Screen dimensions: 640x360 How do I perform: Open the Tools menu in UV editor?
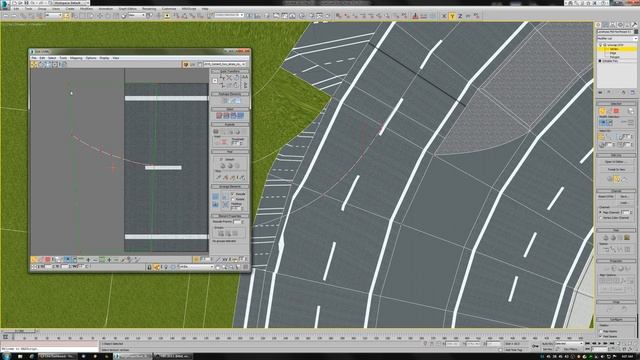click(x=63, y=58)
